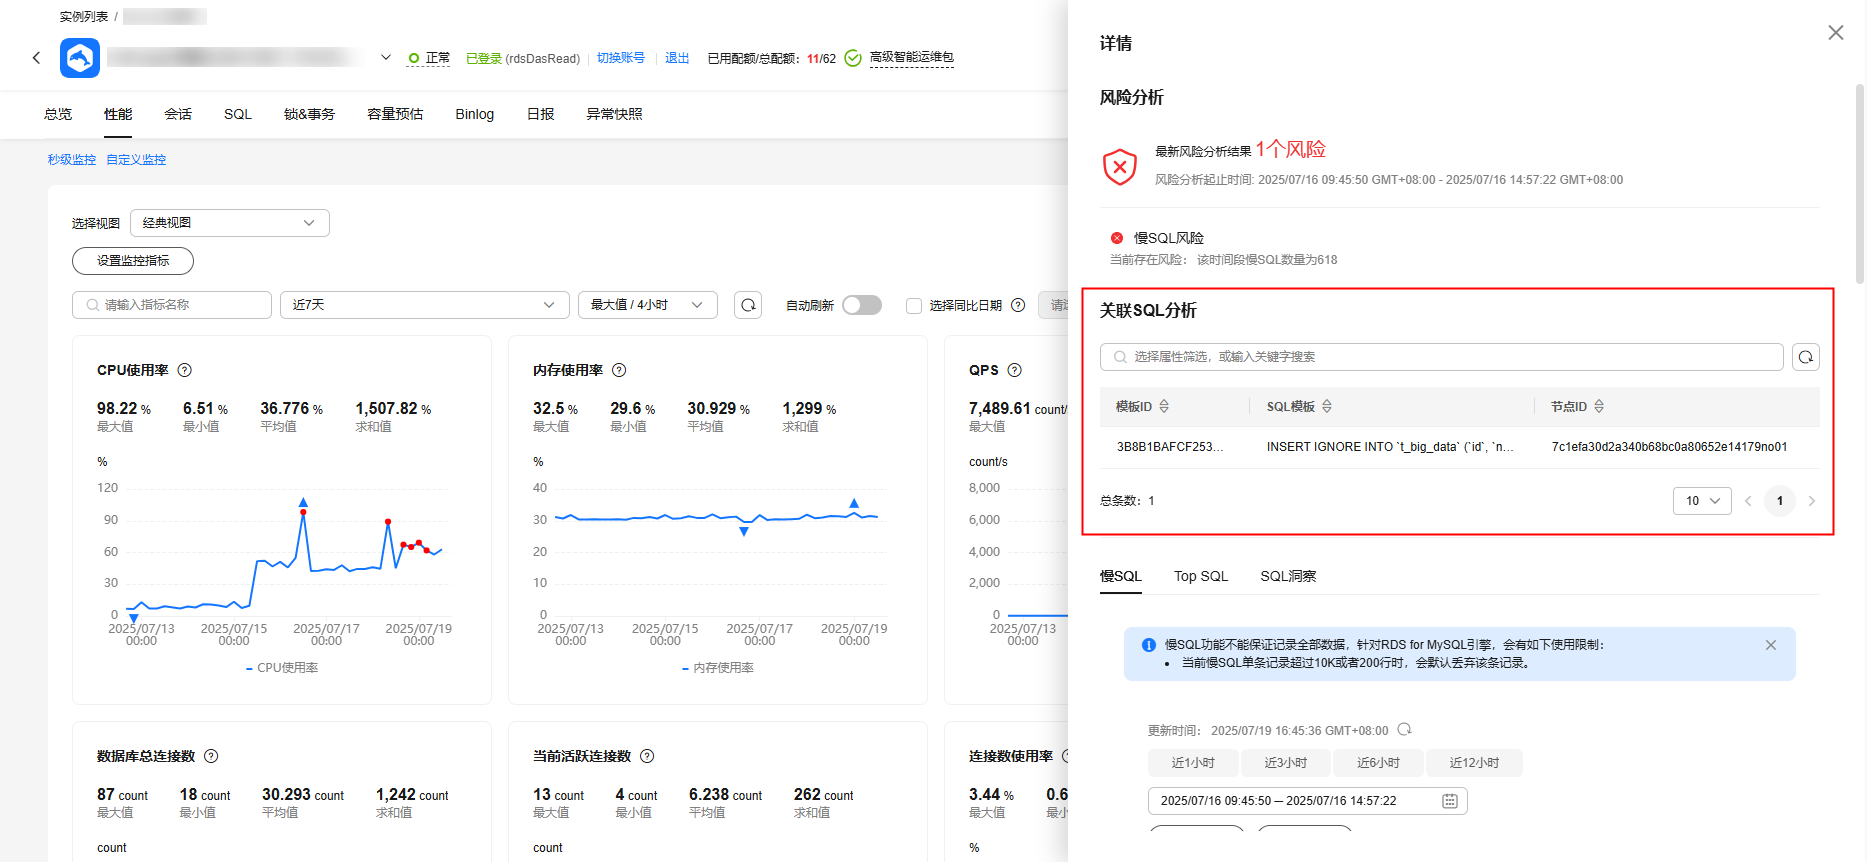This screenshot has height=862, width=1867.
Task: Show help for 数据库总连接数
Action: pos(211,756)
